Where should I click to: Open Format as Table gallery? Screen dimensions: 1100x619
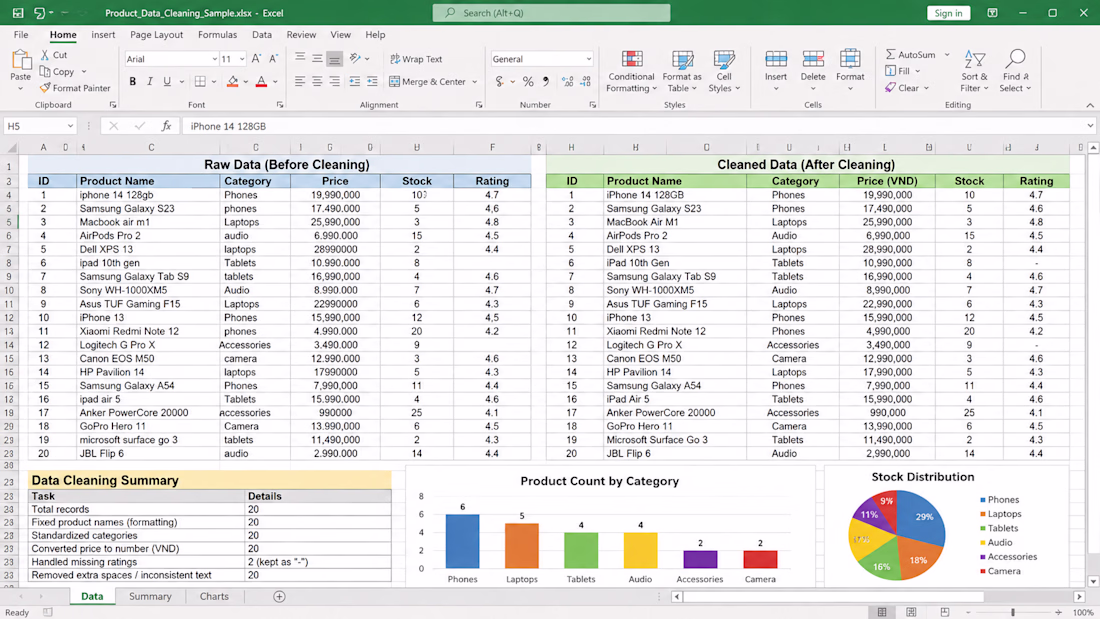click(x=681, y=71)
